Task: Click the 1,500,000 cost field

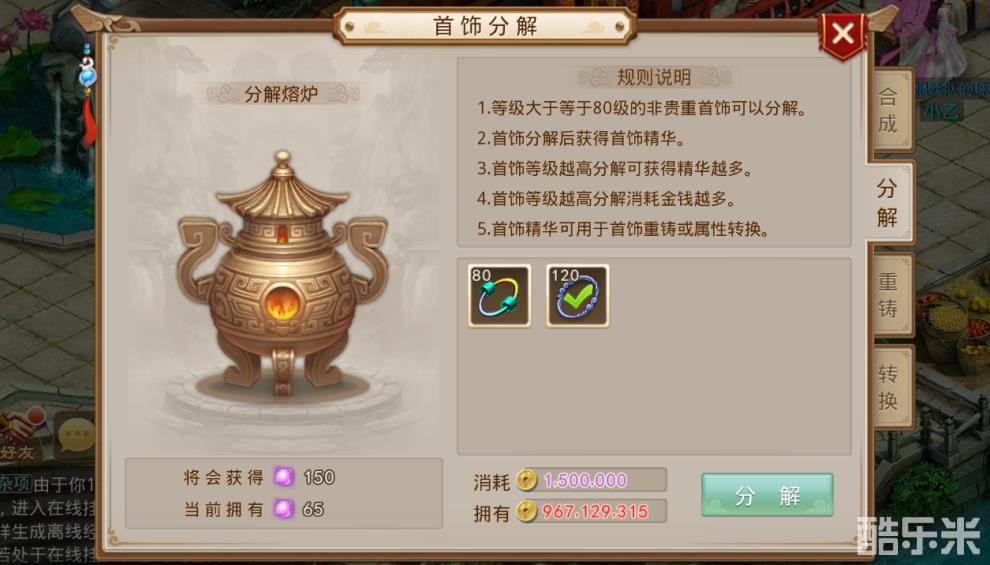Action: tap(592, 480)
